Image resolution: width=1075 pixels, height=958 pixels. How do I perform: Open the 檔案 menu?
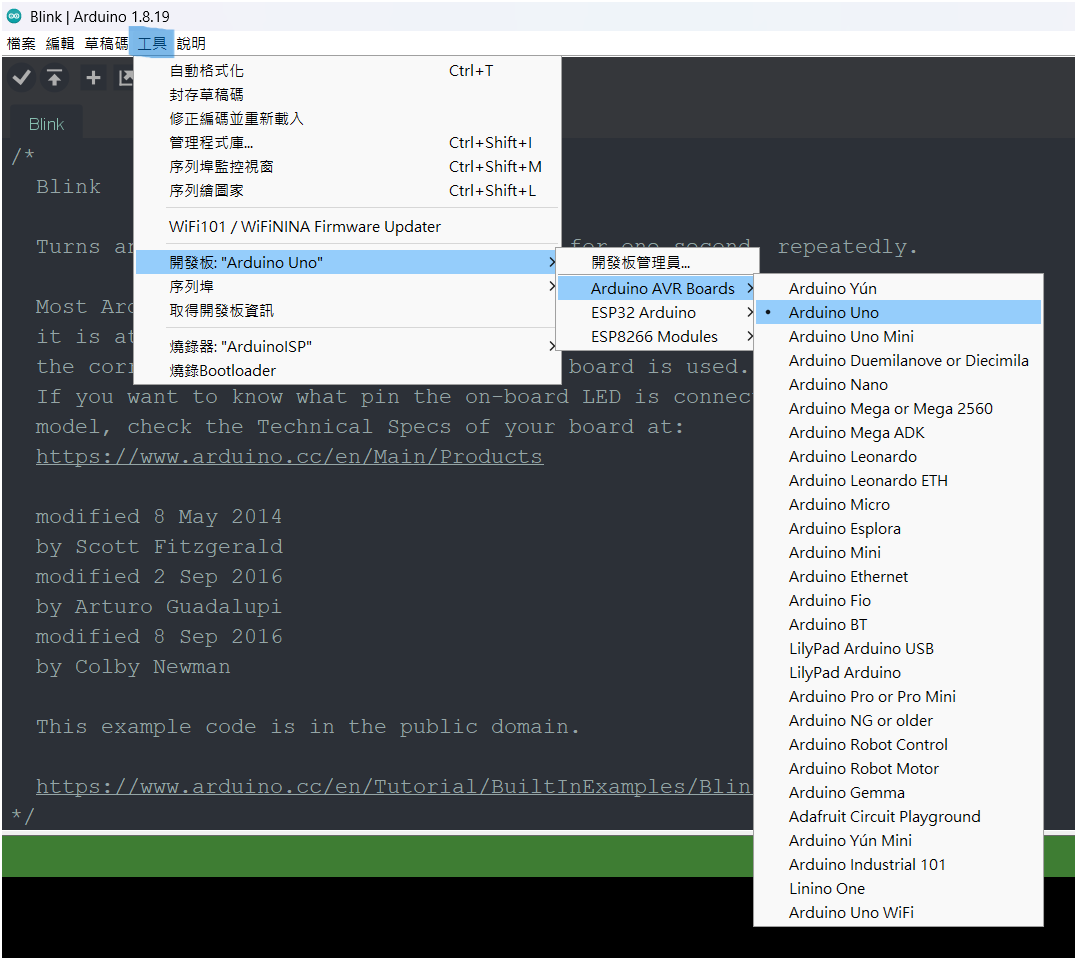point(21,44)
